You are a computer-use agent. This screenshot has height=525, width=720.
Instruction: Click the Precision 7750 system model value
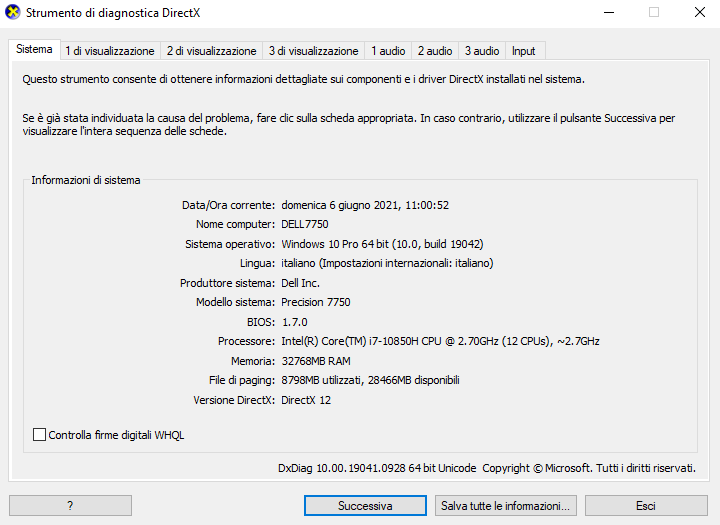pos(316,302)
